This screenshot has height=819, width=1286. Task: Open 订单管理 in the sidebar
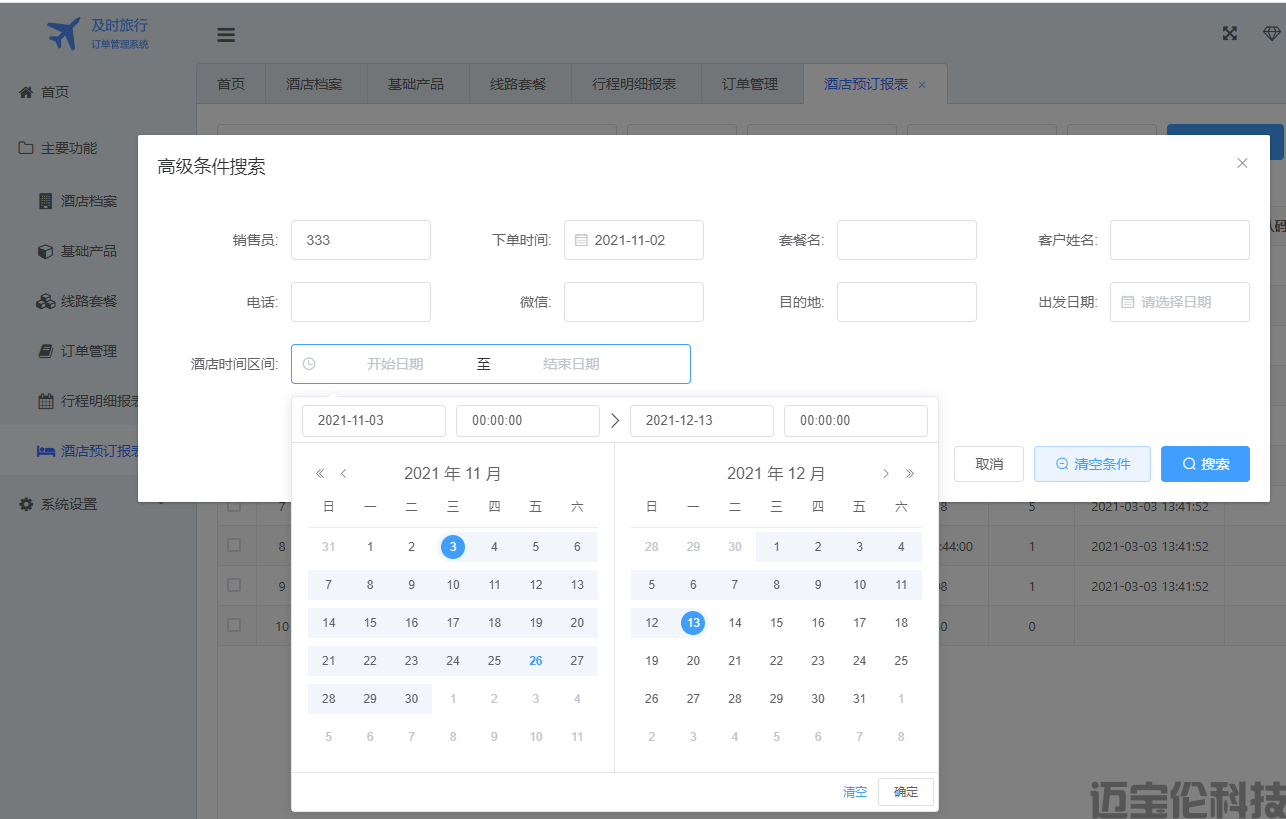tap(89, 351)
